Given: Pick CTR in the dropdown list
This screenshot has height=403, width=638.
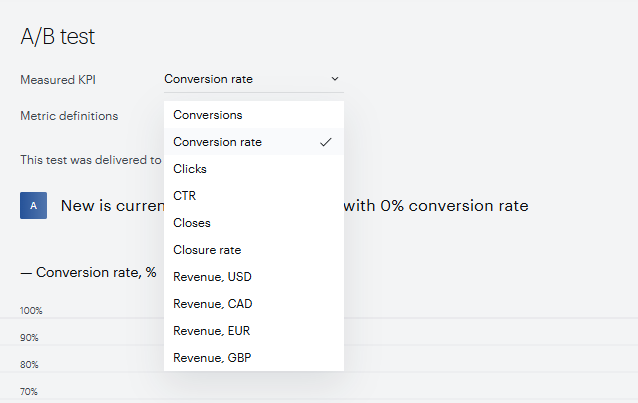Looking at the screenshot, I should coord(253,195).
